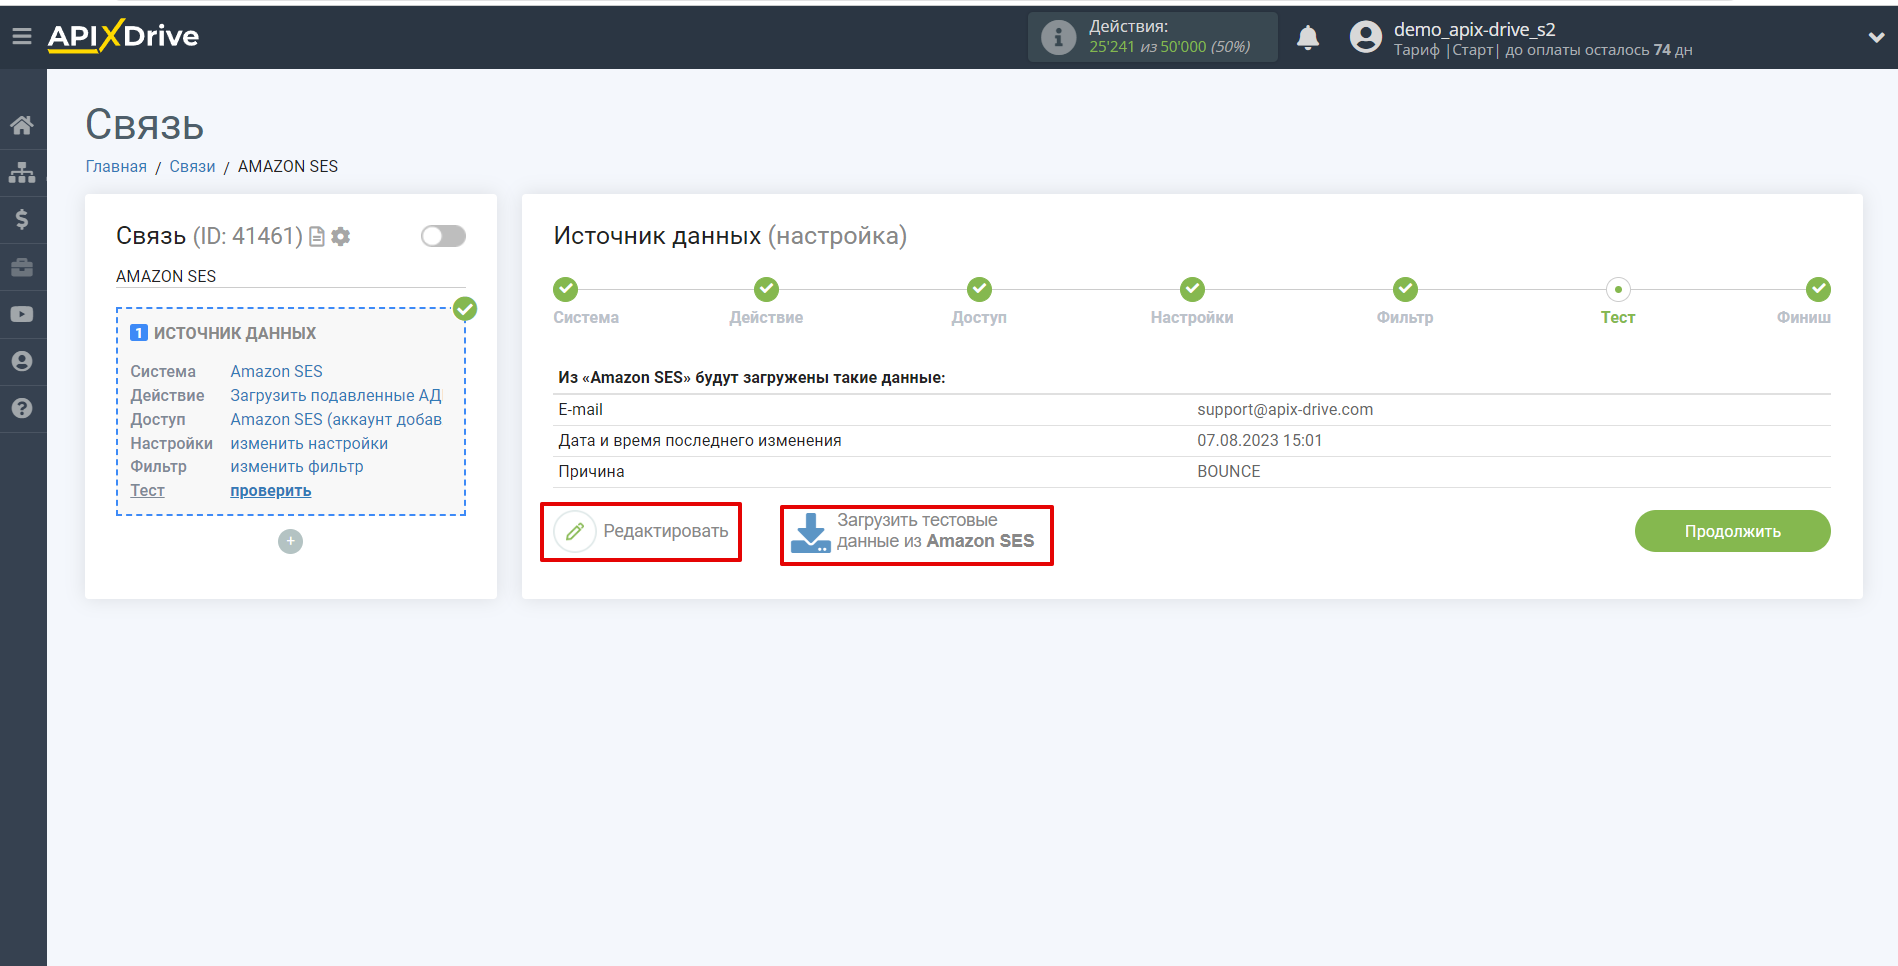Screen dimensions: 1898x966
Task: Click the pencil edit icon
Action: (x=575, y=531)
